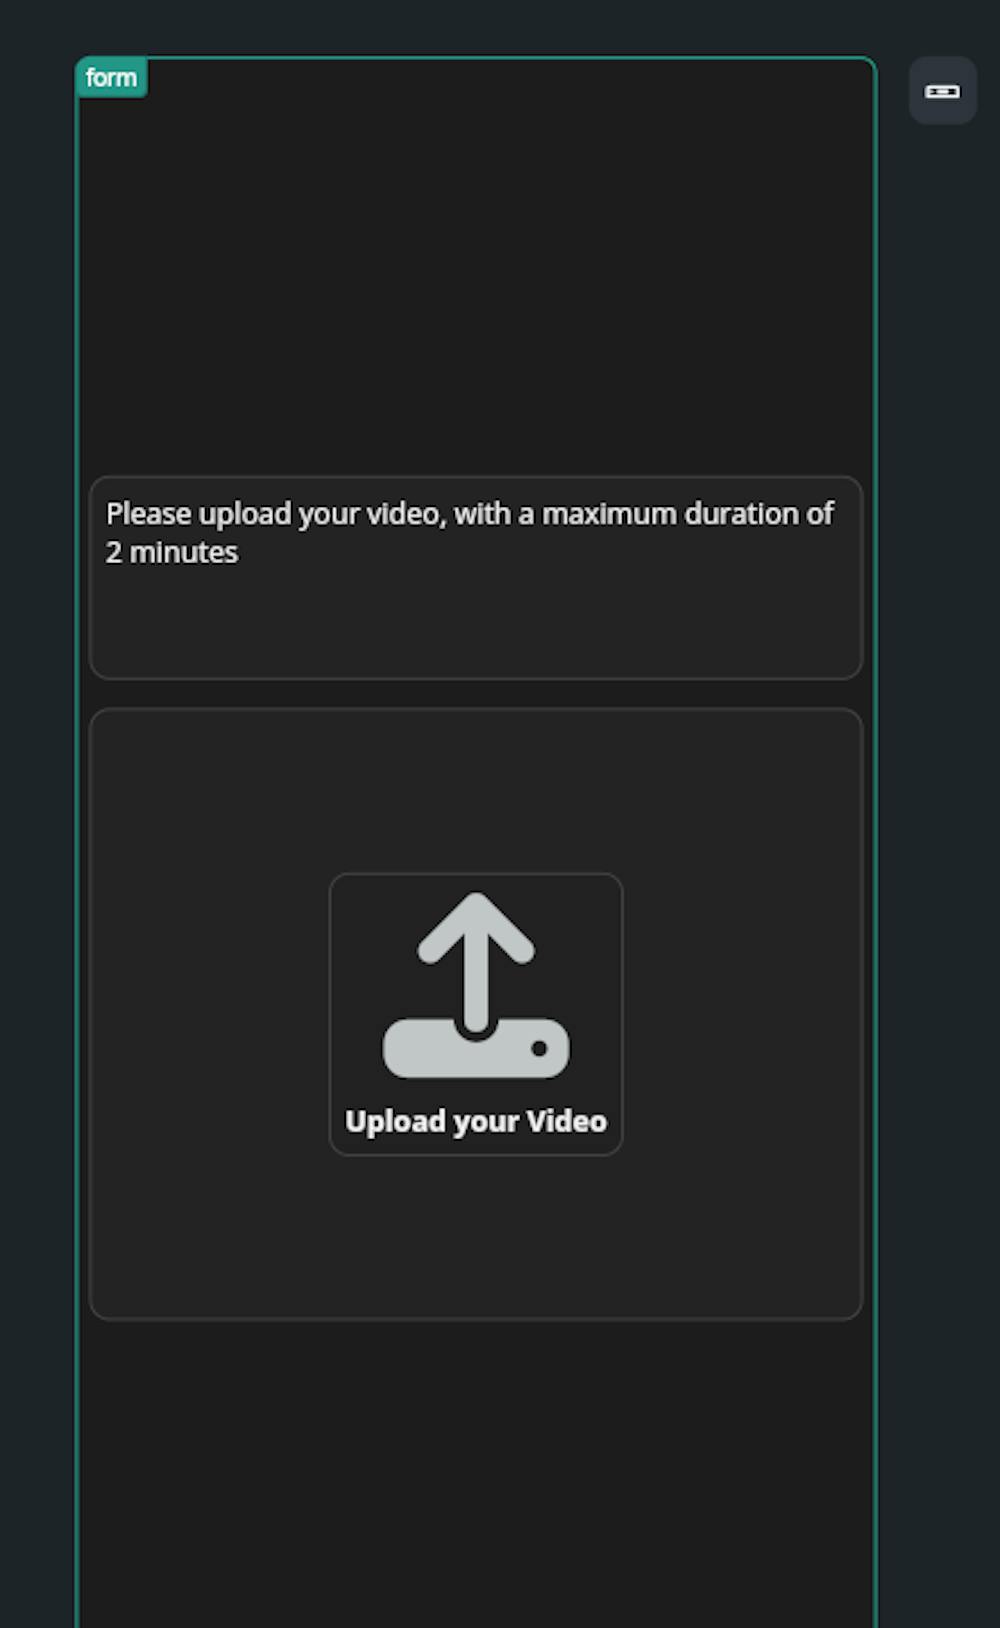Image resolution: width=1000 pixels, height=1628 pixels.
Task: Click the drive-shaped base of the upload icon
Action: coord(476,1049)
